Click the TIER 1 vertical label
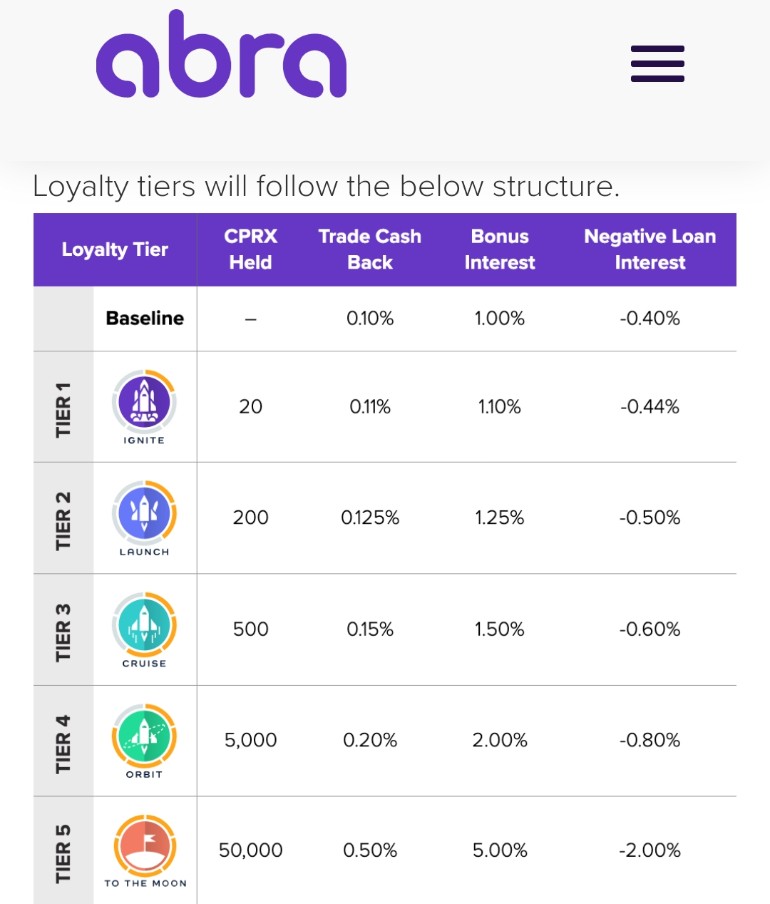Image resolution: width=770 pixels, height=904 pixels. [x=63, y=409]
